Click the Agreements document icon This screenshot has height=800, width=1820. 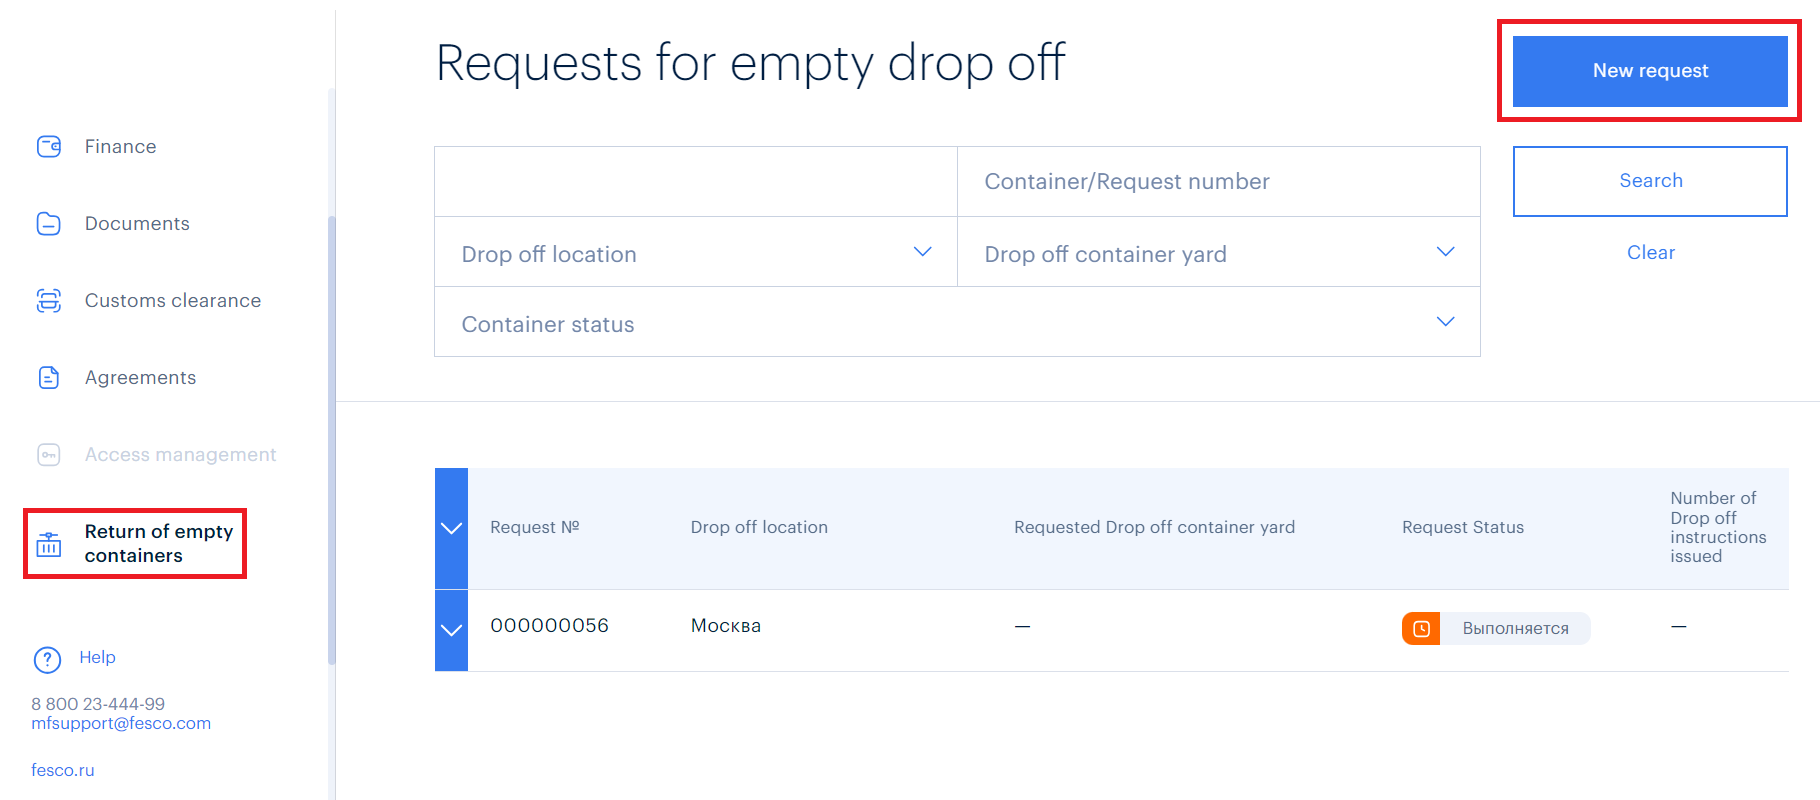click(x=49, y=378)
